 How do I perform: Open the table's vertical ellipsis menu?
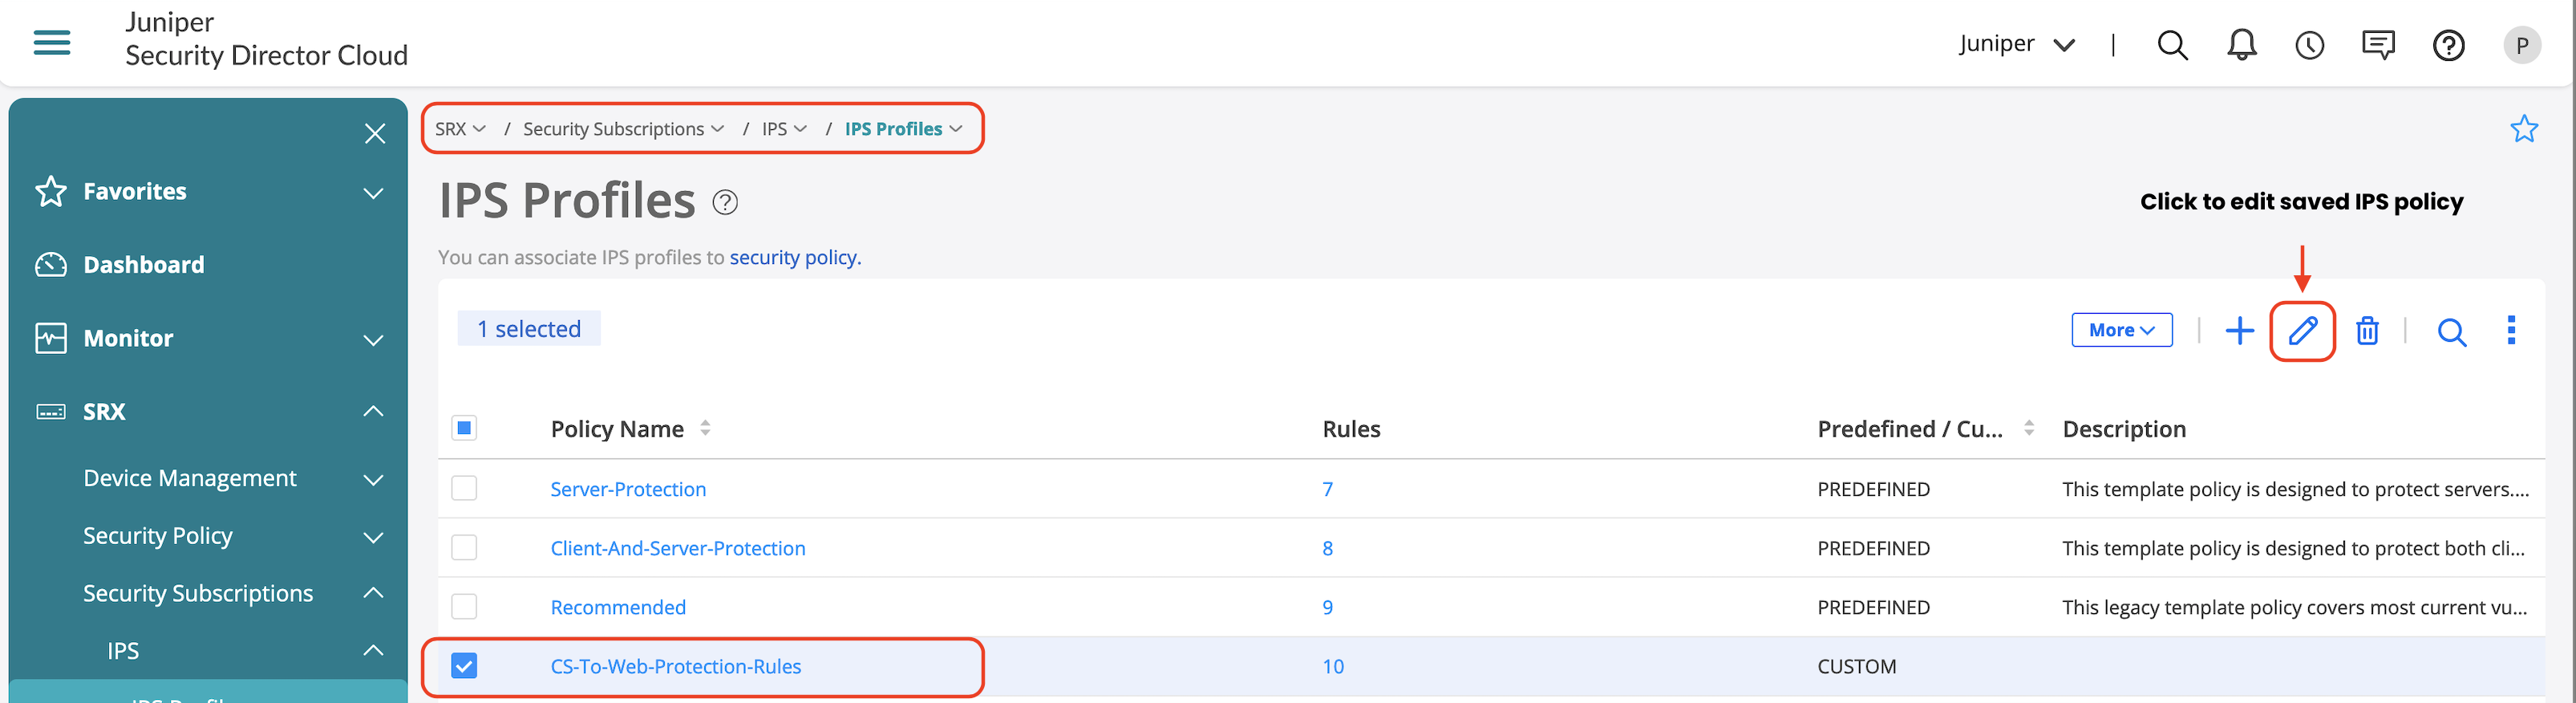click(x=2510, y=331)
